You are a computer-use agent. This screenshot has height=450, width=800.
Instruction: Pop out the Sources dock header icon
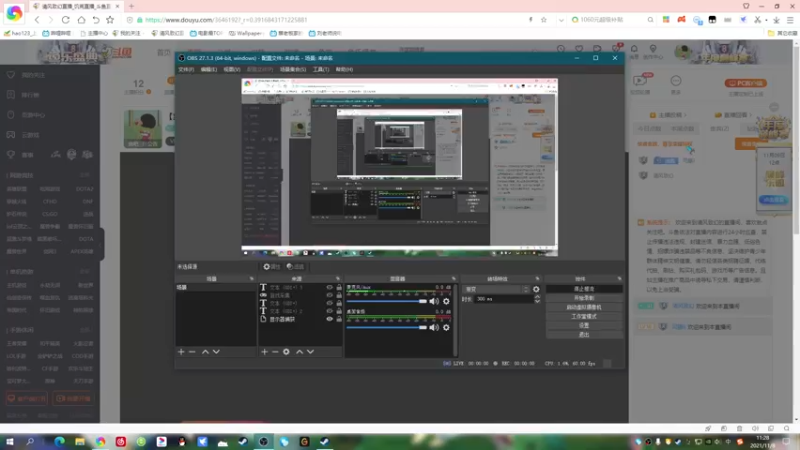(338, 279)
